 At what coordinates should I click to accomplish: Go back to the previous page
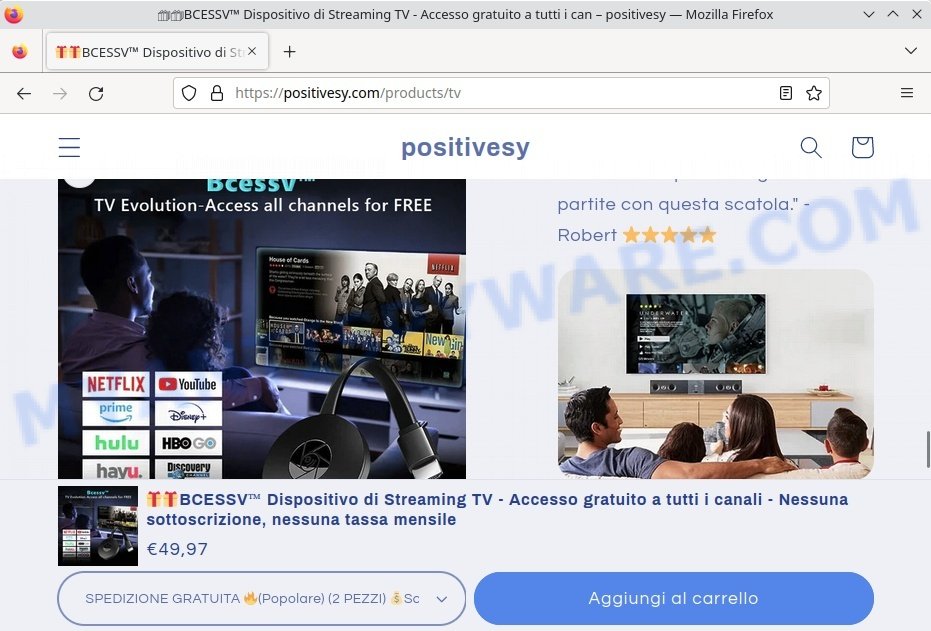[24, 93]
